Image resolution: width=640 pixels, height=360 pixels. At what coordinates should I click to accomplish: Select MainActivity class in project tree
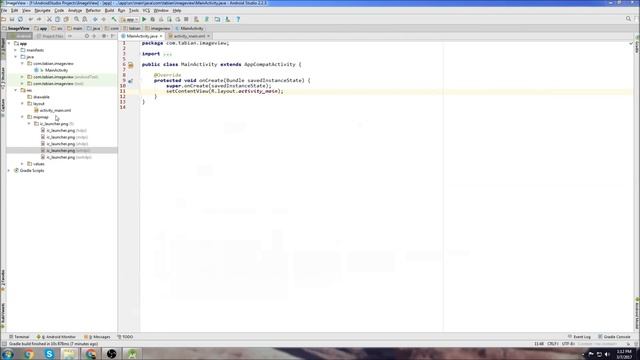tap(57, 70)
